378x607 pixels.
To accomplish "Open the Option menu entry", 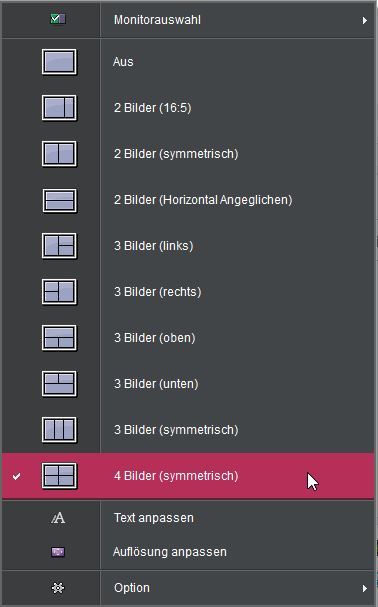I will [x=189, y=588].
